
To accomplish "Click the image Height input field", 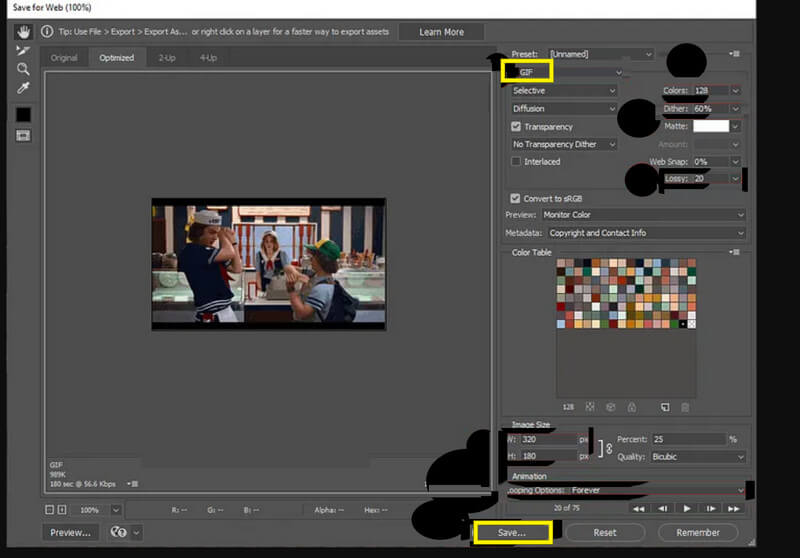I will tap(548, 456).
